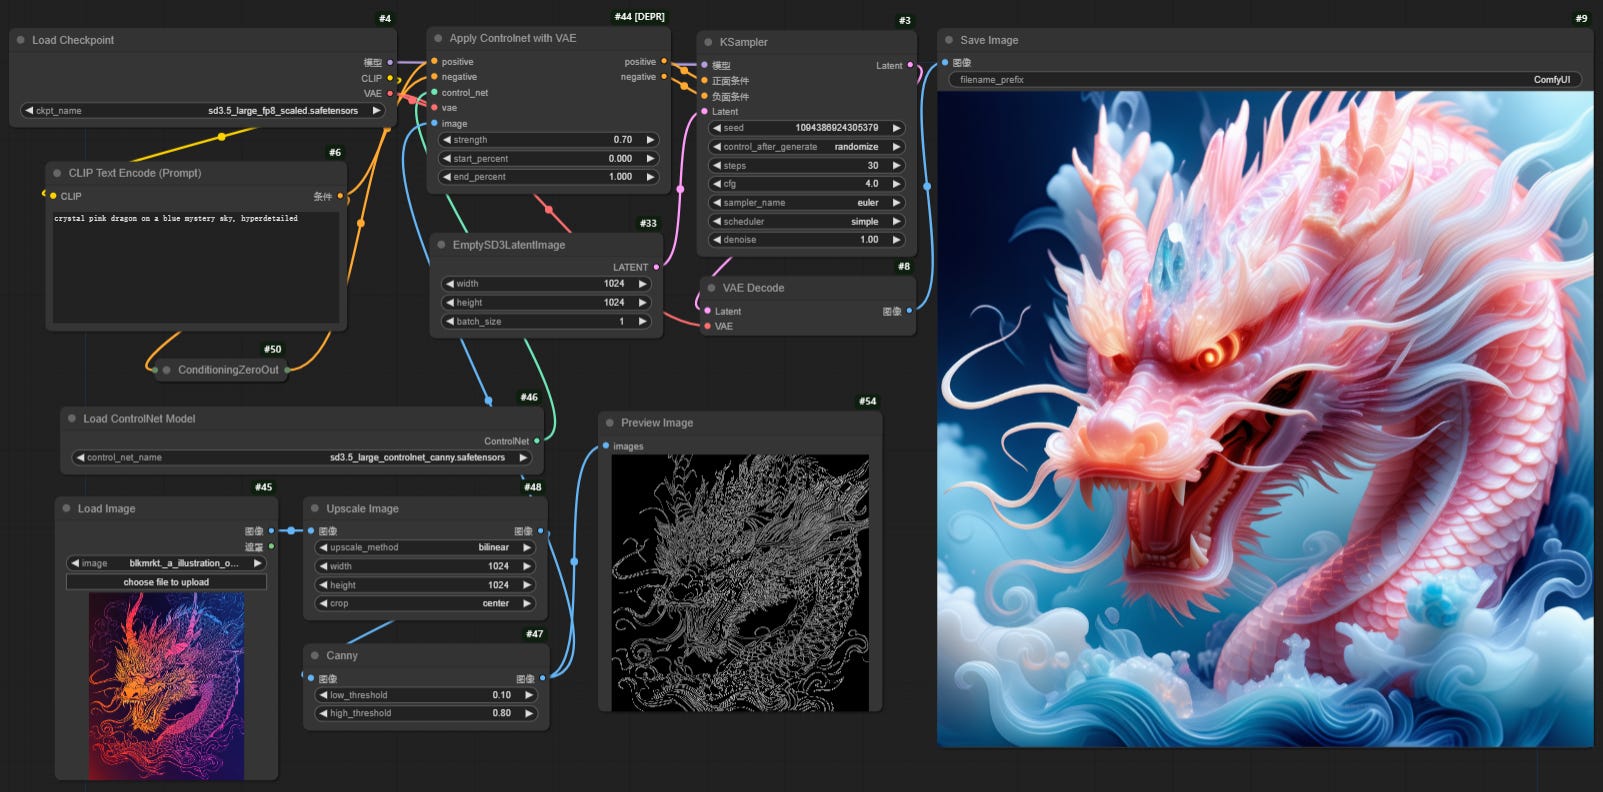The image size is (1603, 792).
Task: Open the ckpt_name checkpoint selector
Action: click(203, 111)
